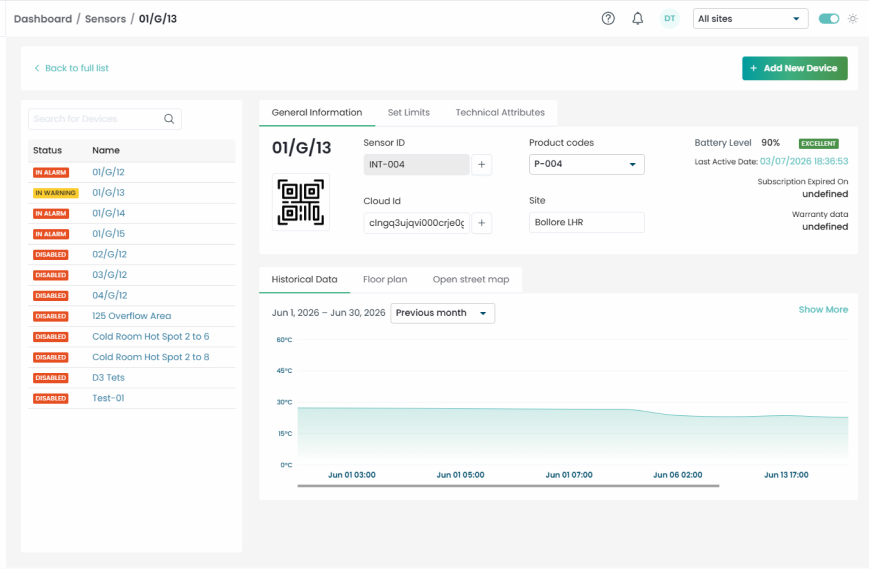
Task: Switch to the Set Limits tab
Action: pos(409,113)
